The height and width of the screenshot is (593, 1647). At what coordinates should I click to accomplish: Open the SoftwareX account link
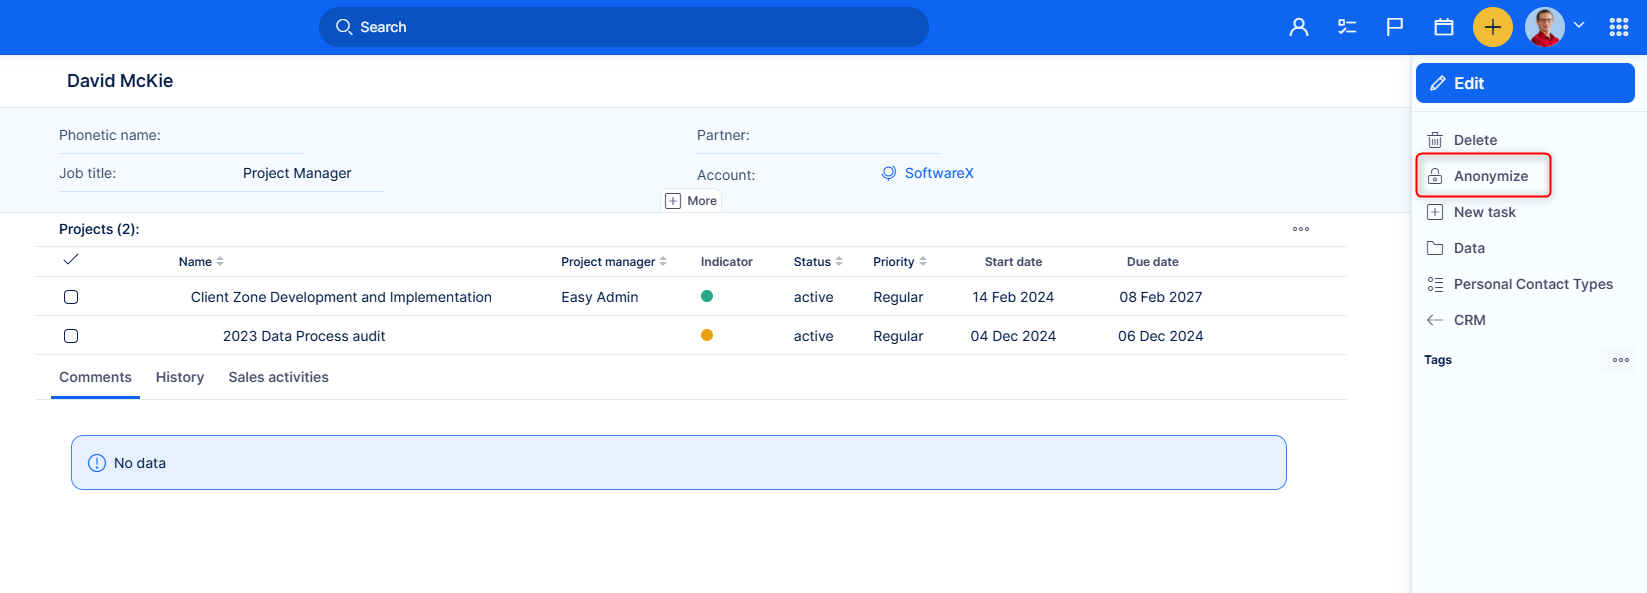938,173
